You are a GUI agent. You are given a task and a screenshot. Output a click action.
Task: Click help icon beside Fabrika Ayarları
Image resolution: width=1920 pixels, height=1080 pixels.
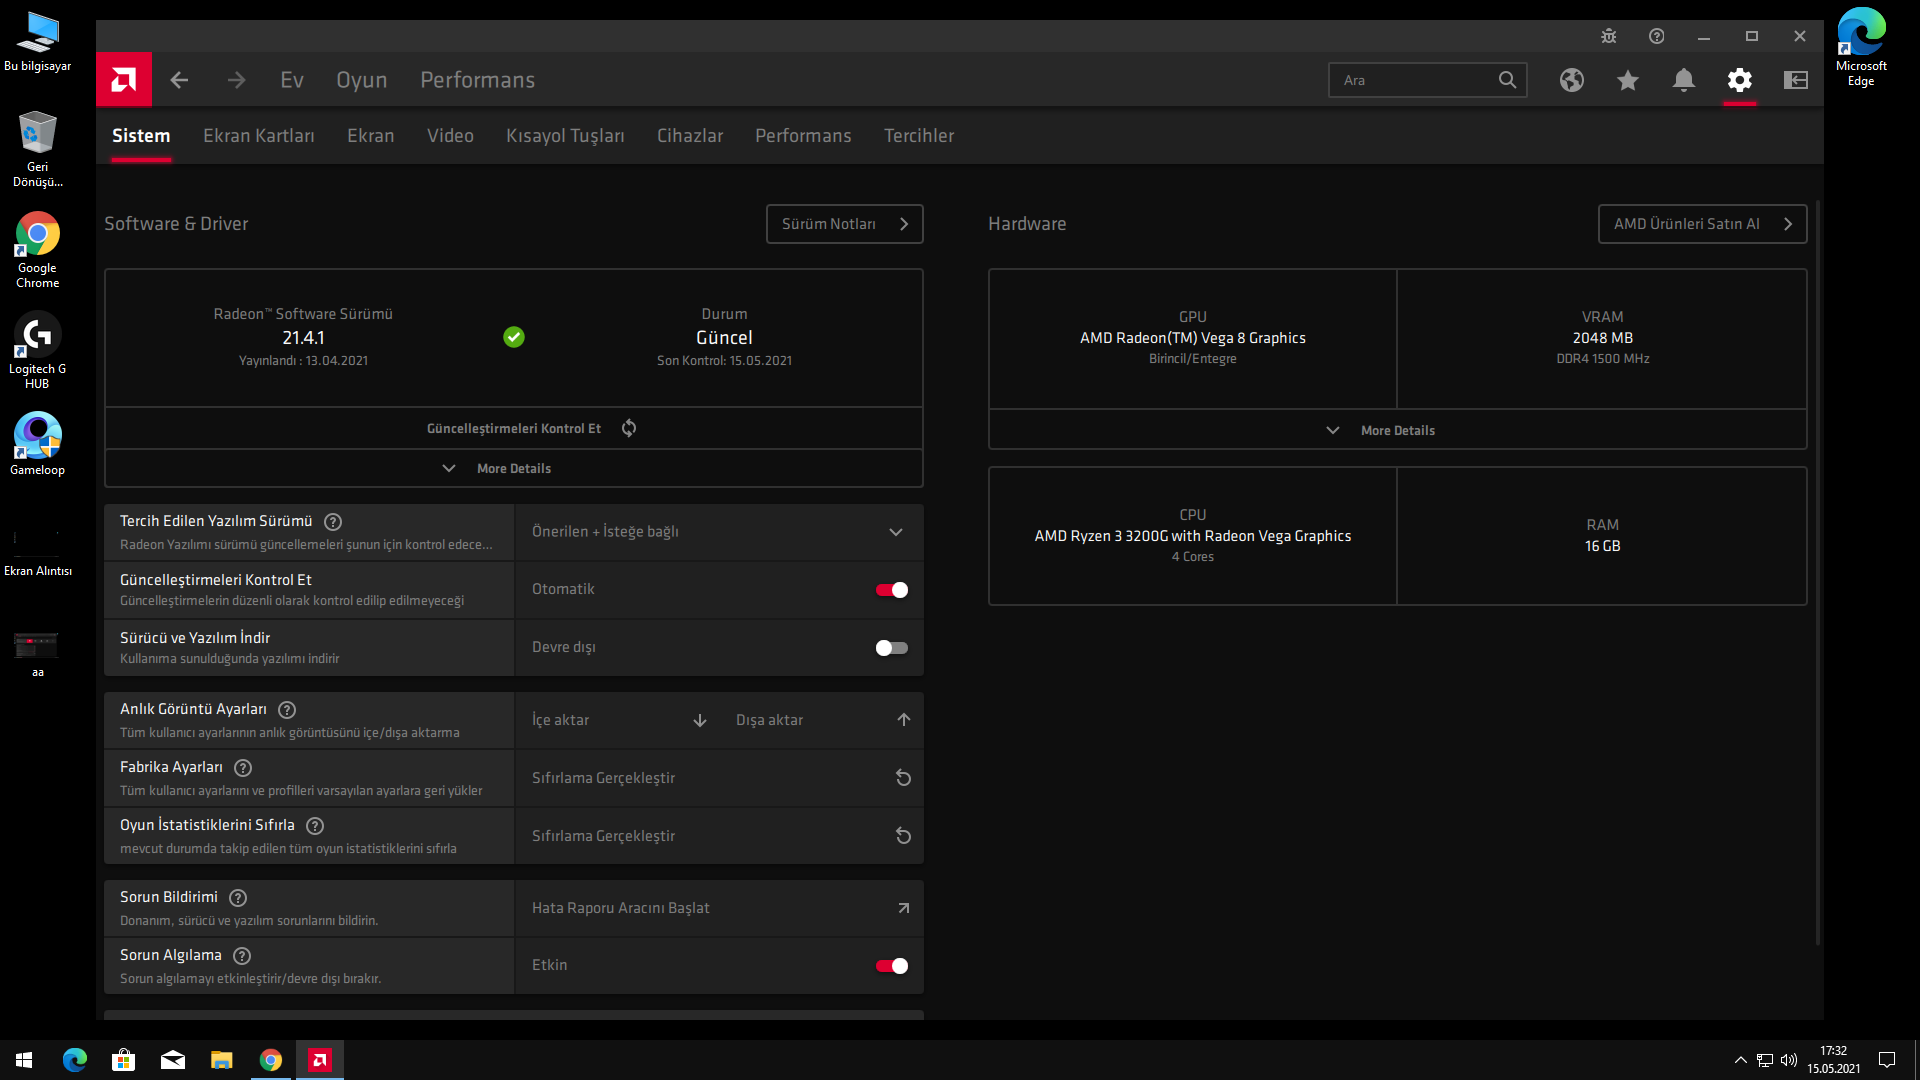pyautogui.click(x=243, y=768)
